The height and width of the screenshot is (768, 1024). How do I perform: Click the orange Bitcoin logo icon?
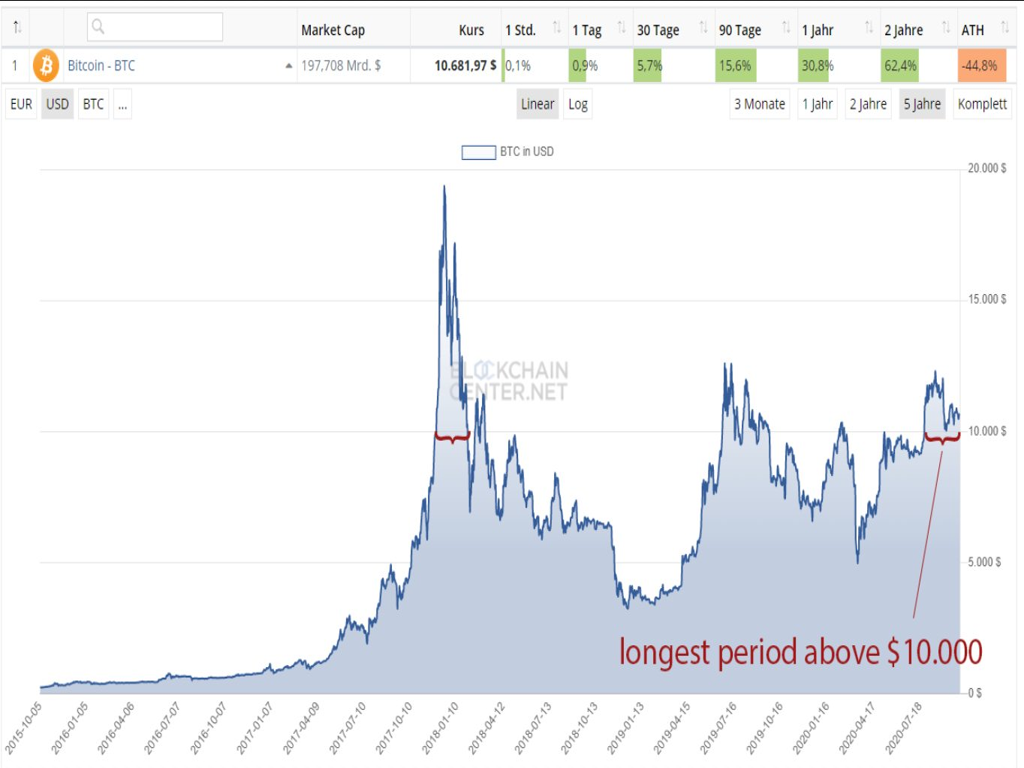(x=46, y=66)
